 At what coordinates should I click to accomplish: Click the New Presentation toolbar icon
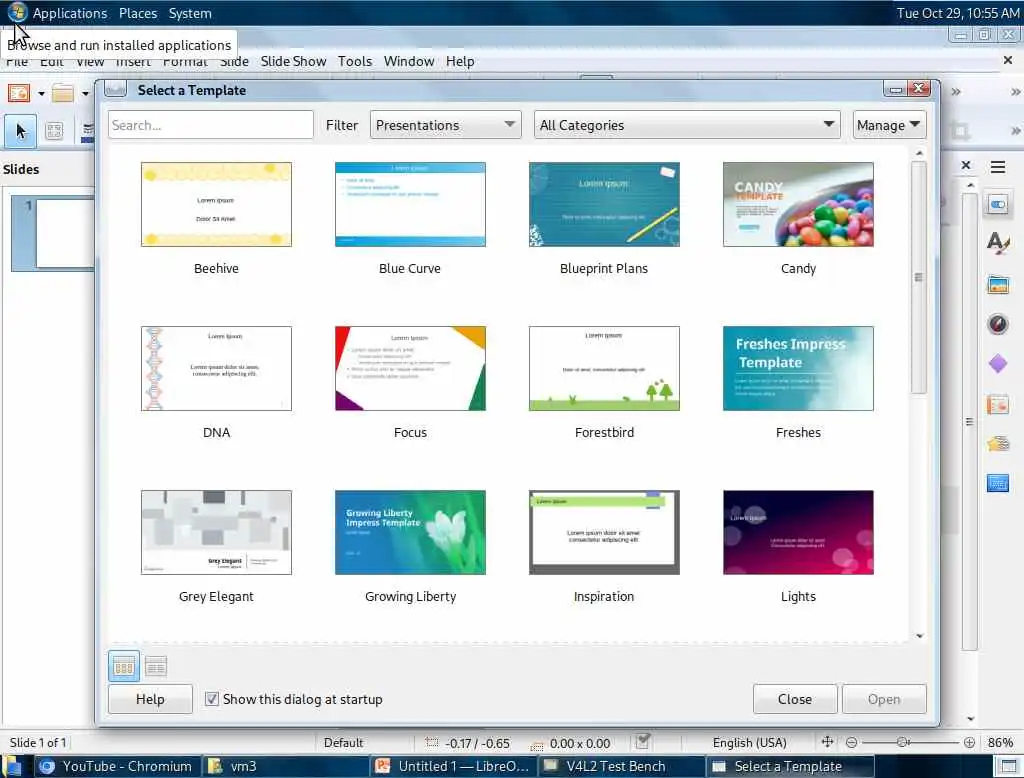click(x=19, y=93)
